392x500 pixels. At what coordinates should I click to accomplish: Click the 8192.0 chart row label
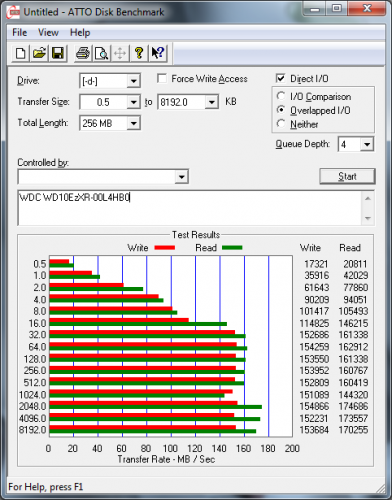coord(32,430)
